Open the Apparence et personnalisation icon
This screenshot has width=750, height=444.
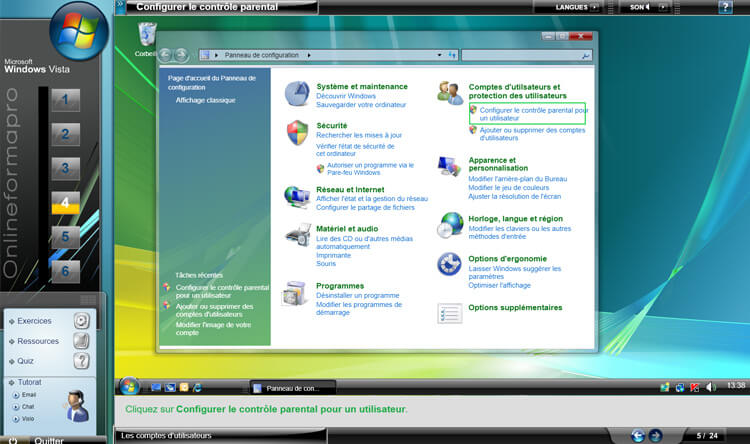click(x=449, y=166)
